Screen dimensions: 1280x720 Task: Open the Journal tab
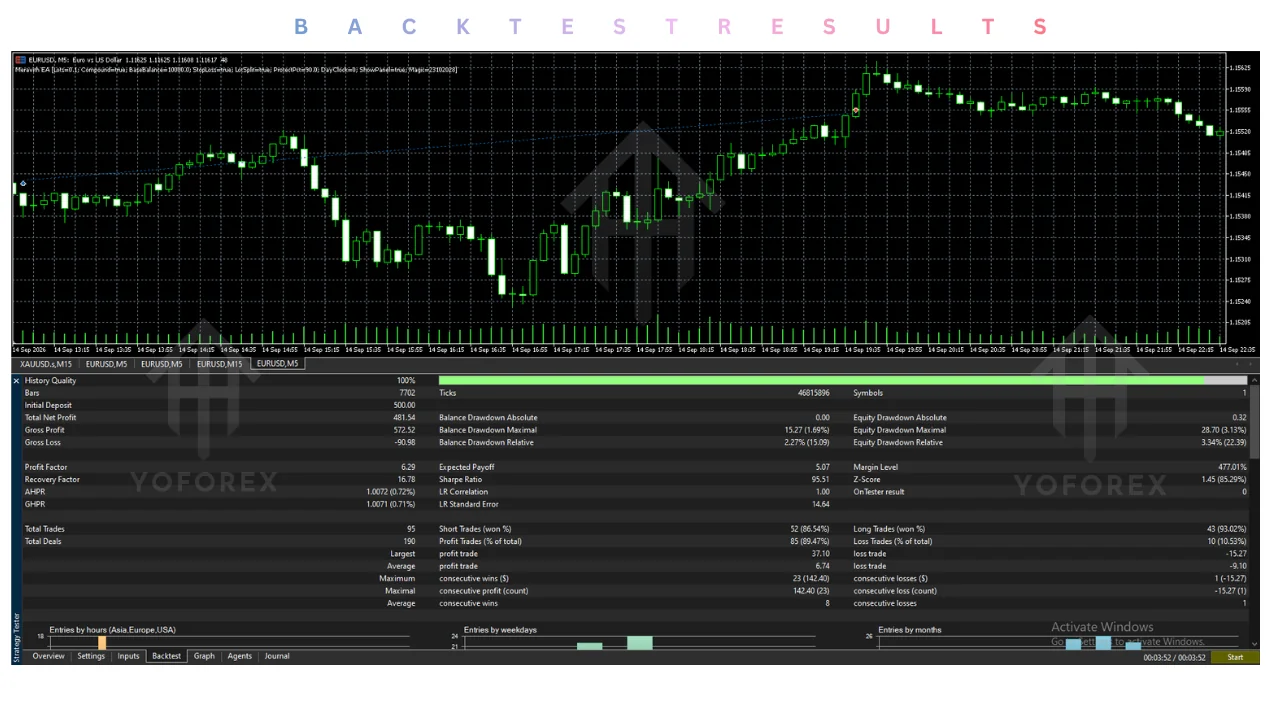(277, 656)
